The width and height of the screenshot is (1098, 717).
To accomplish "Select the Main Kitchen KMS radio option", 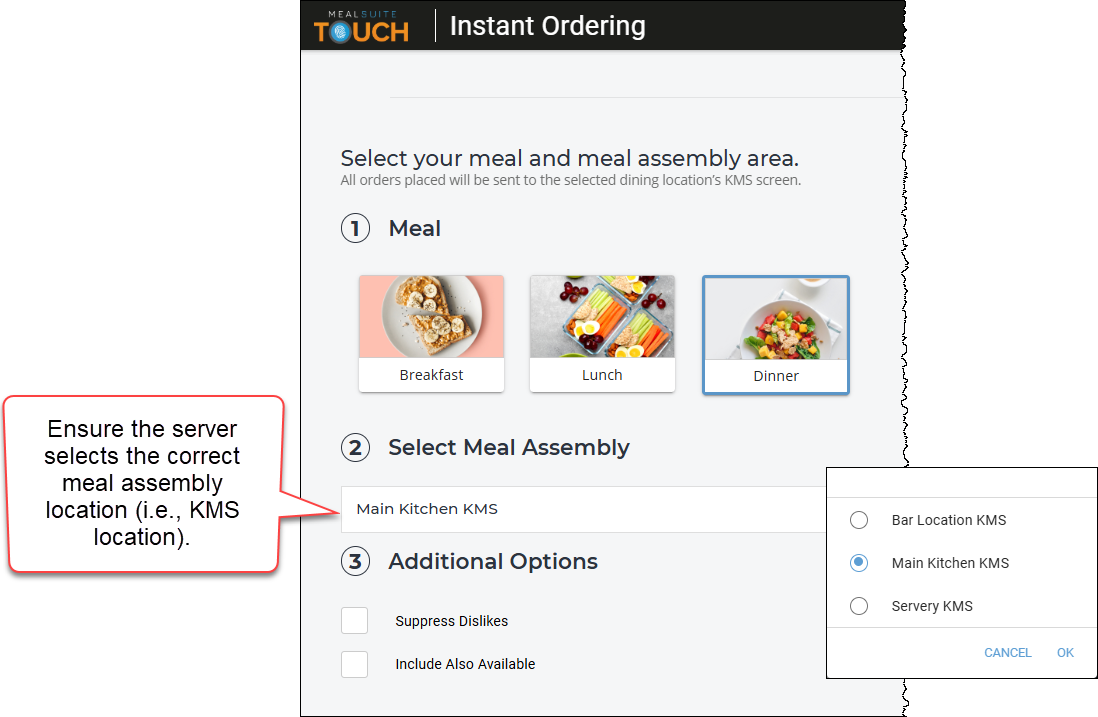I will 859,563.
